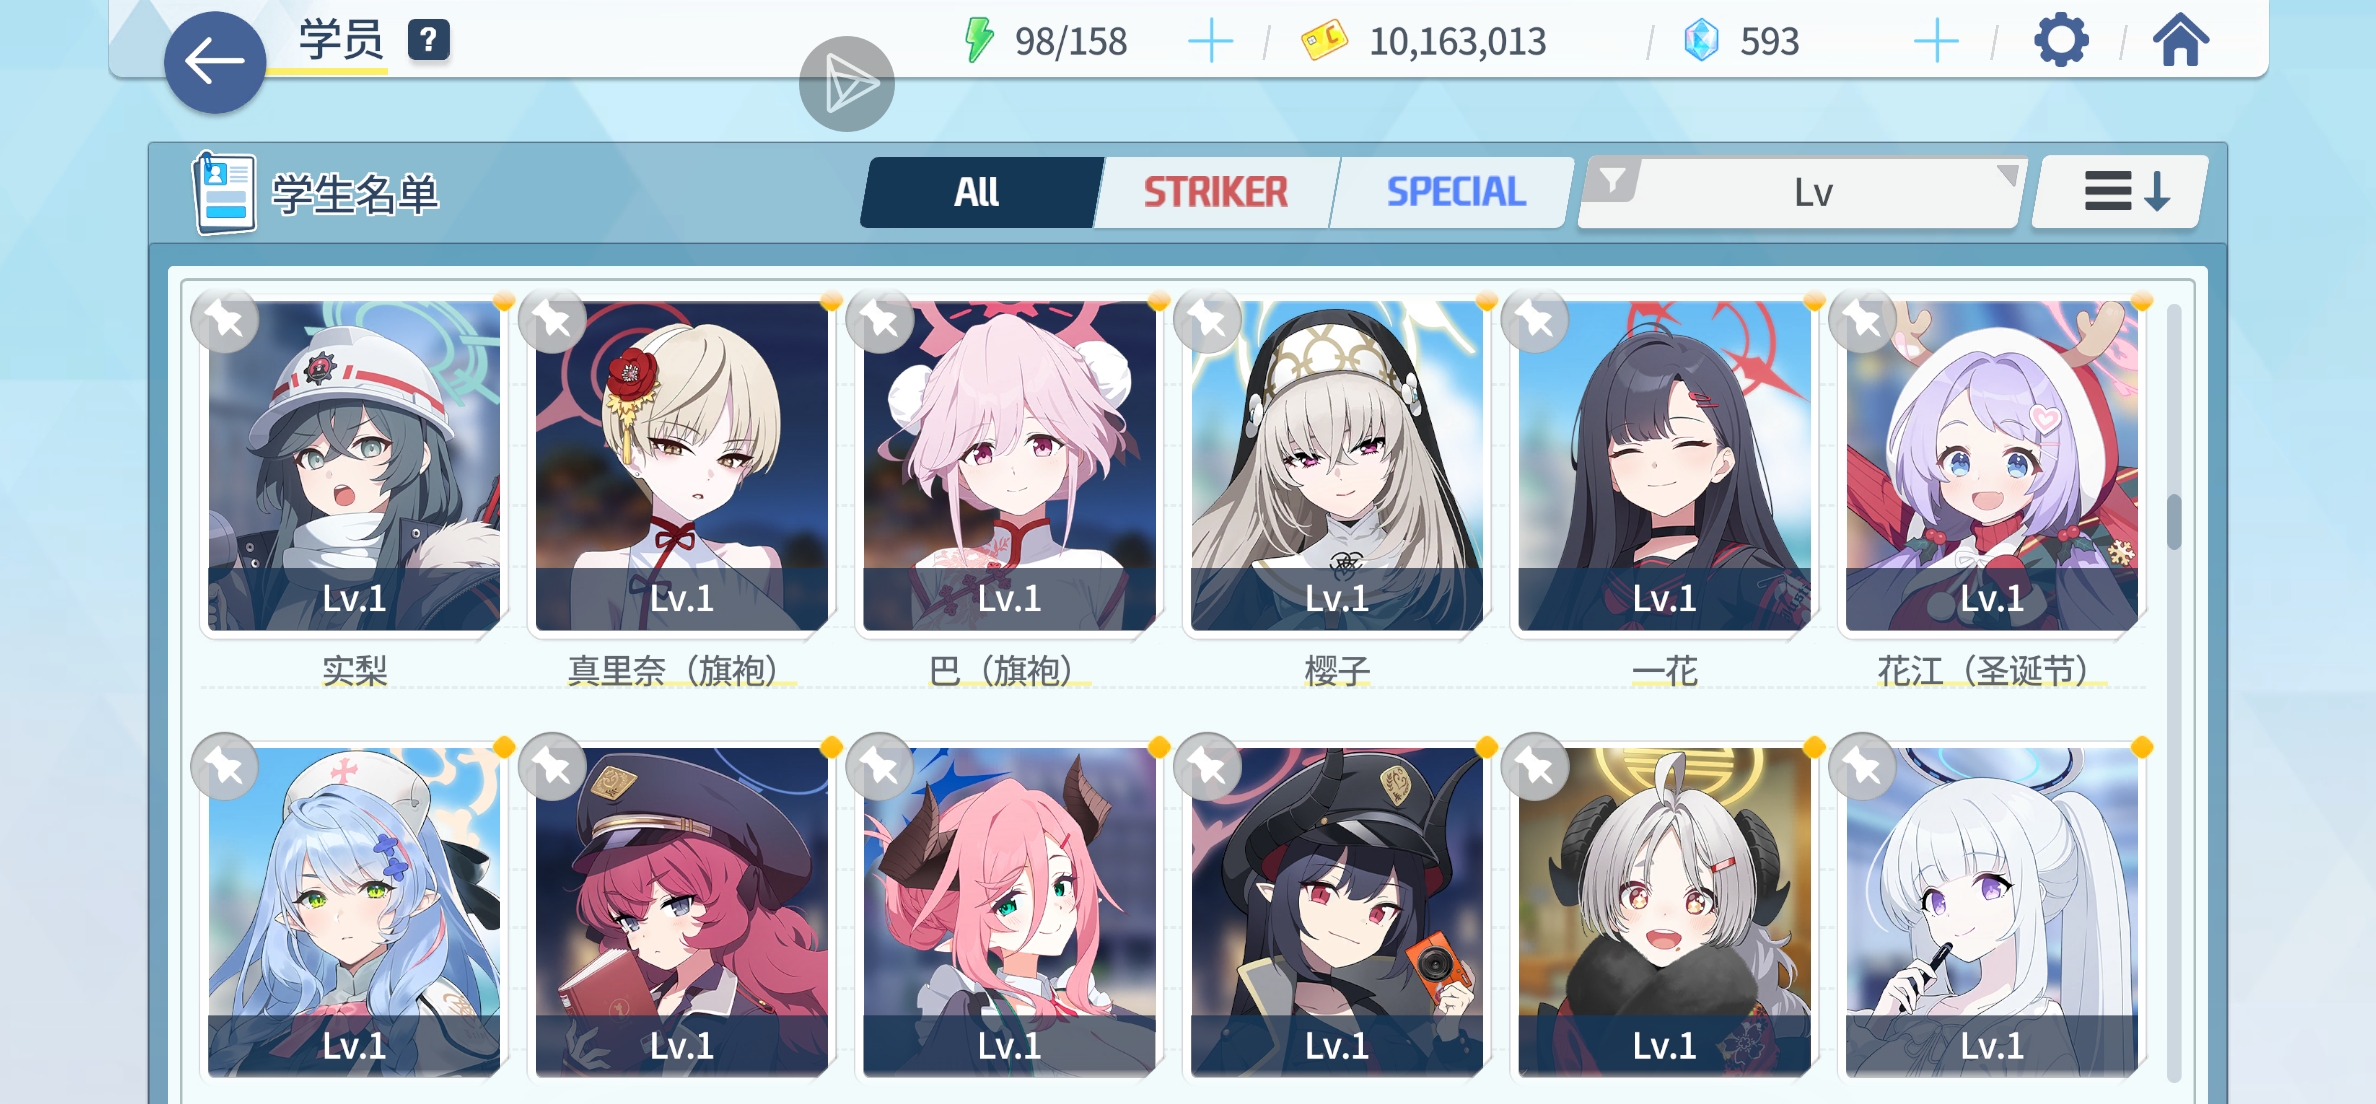Screen dimensions: 2376x1104
Task: Switch to the SPECIAL tab
Action: tap(1455, 192)
